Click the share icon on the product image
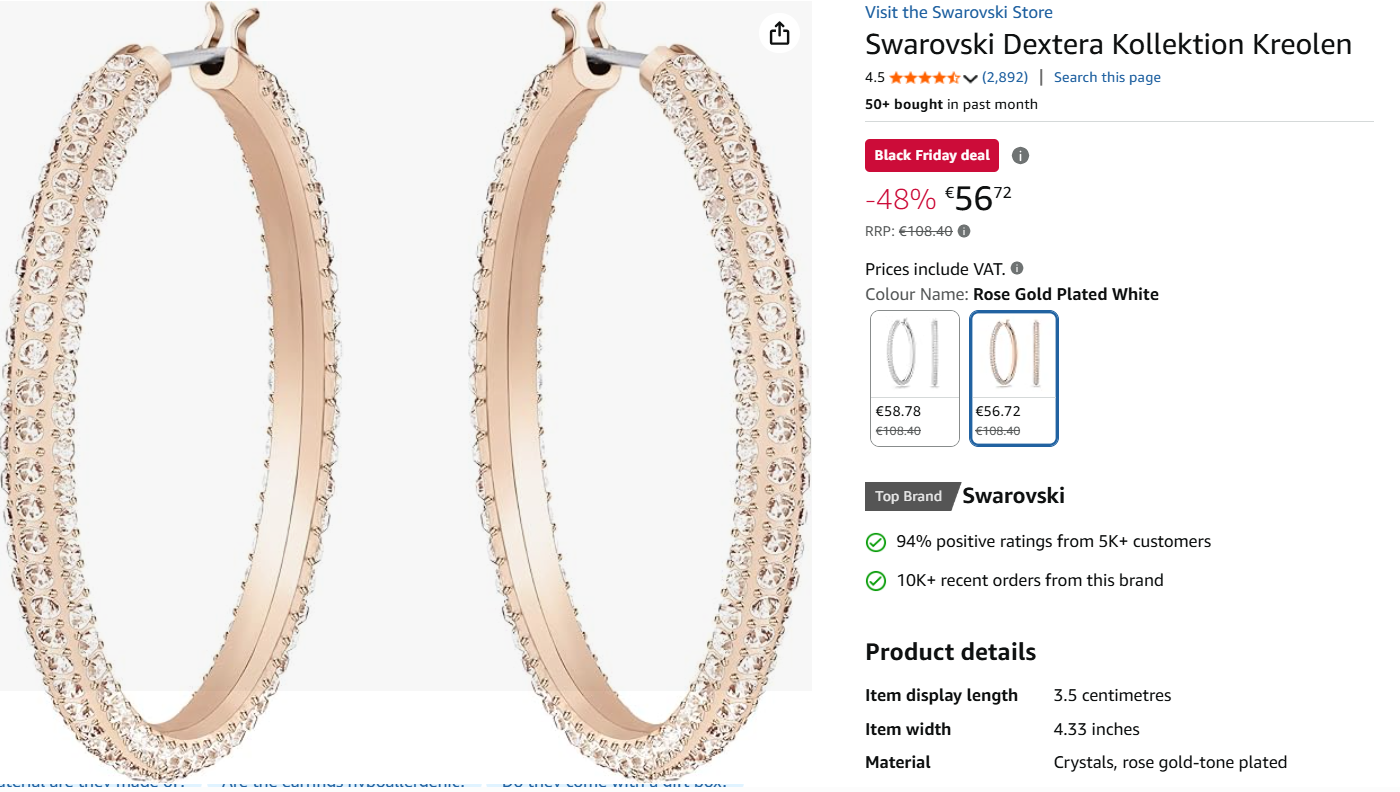1400x792 pixels. coord(780,33)
